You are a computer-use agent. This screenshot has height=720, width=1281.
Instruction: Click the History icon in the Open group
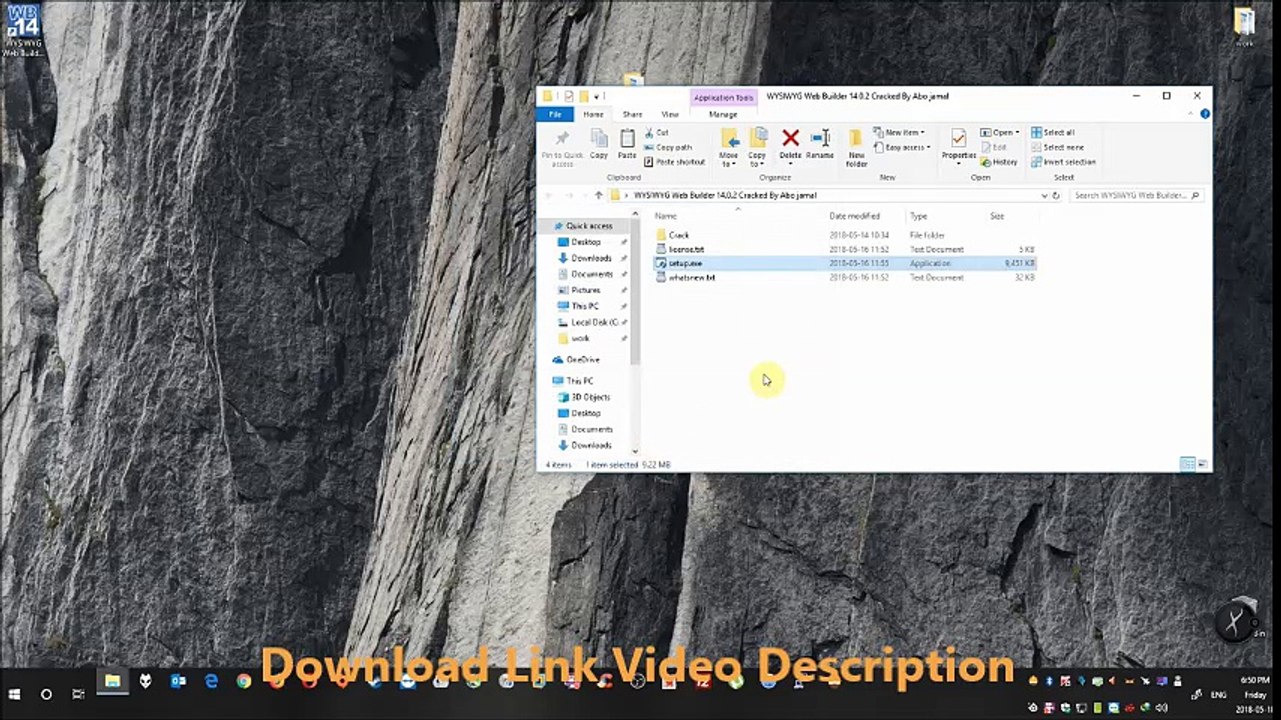coord(999,162)
